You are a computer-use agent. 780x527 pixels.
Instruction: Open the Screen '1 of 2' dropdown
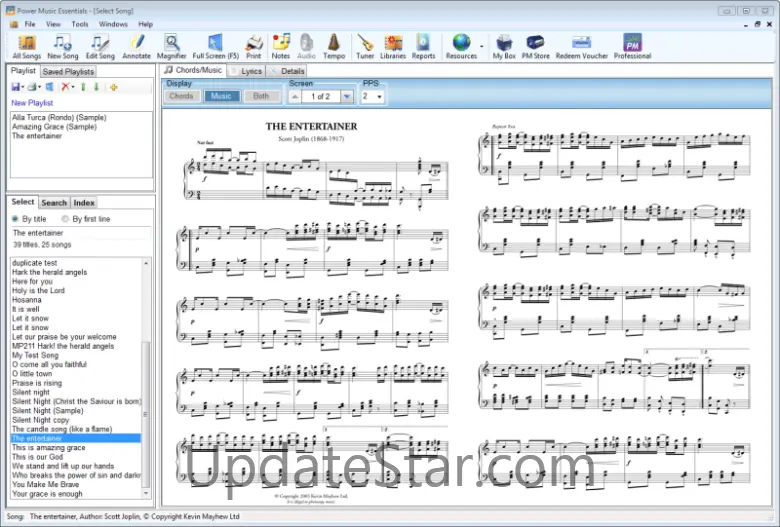click(347, 97)
